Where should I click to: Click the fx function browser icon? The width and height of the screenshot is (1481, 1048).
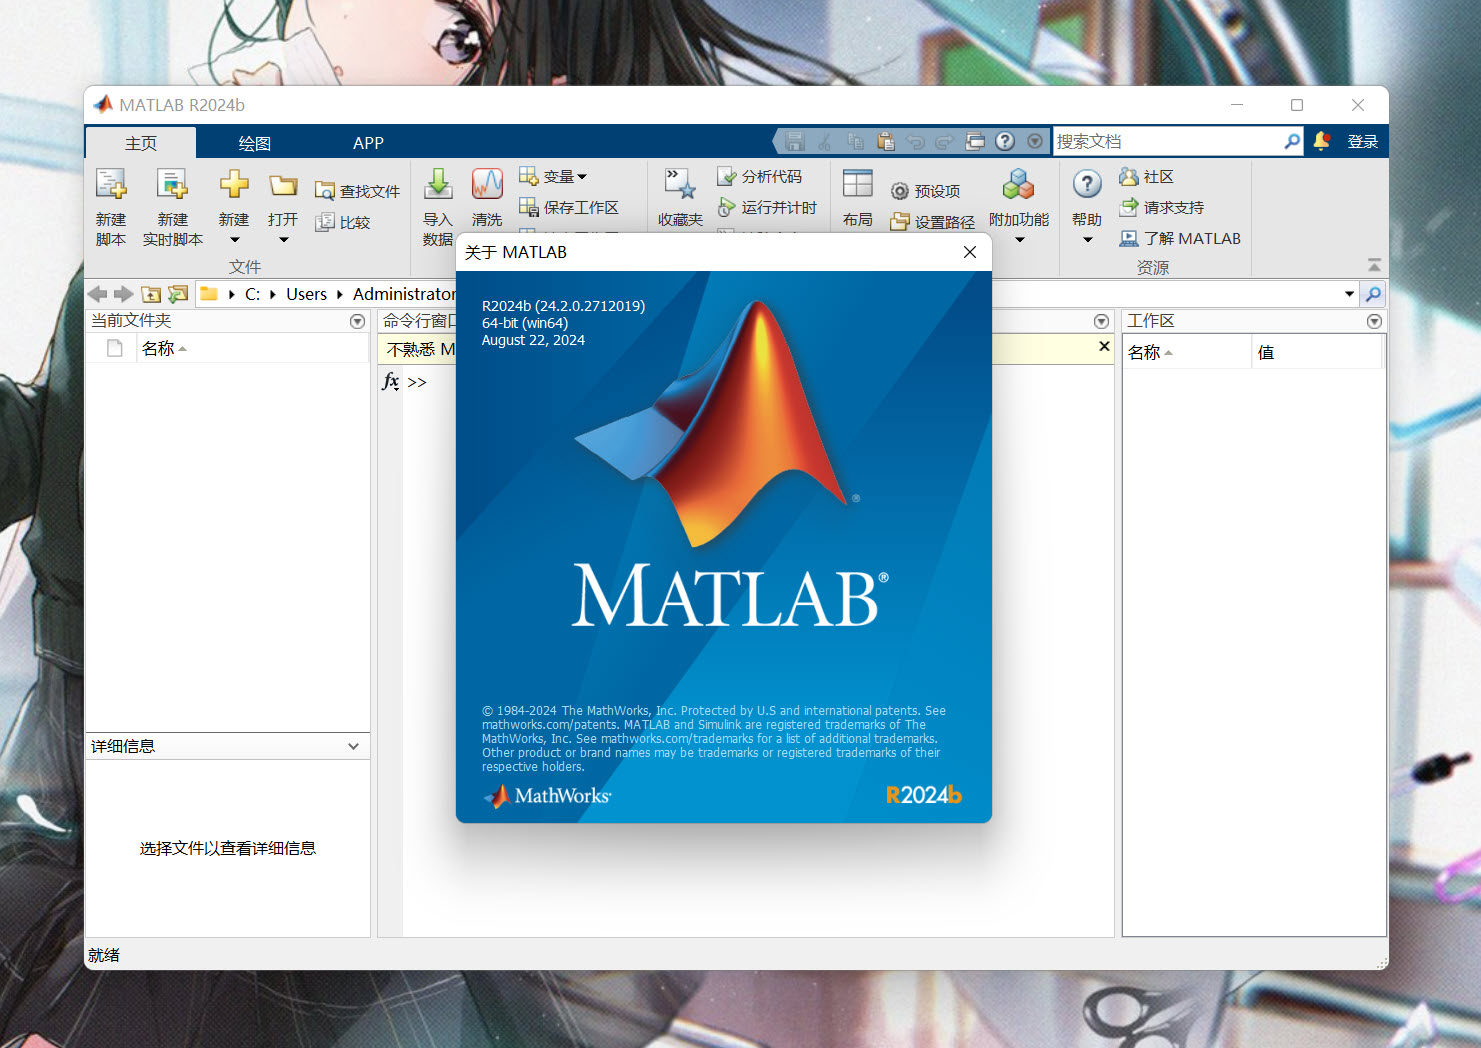[x=391, y=381]
